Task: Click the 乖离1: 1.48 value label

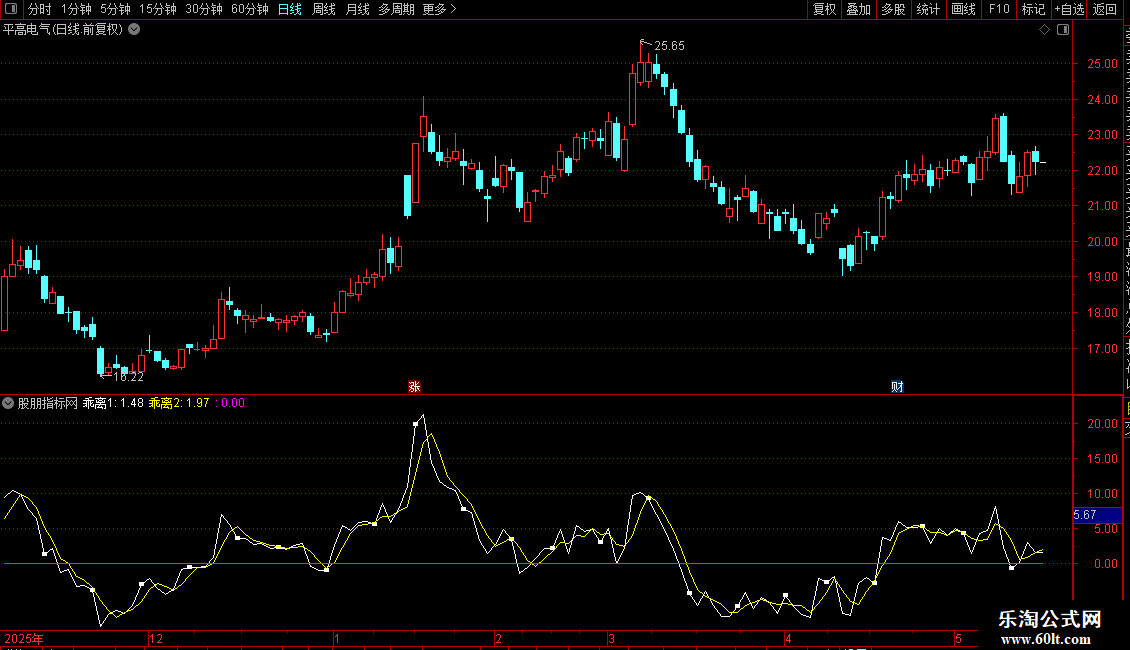Action: click(113, 403)
